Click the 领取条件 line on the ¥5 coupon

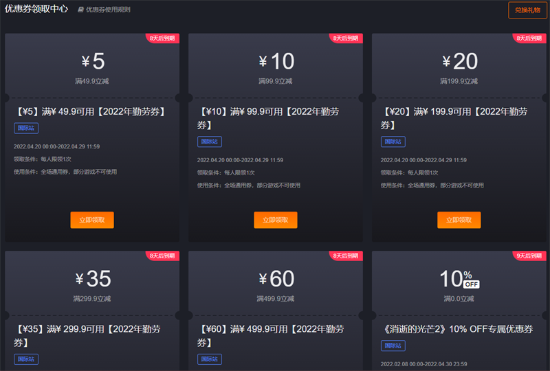pyautogui.click(x=42, y=159)
